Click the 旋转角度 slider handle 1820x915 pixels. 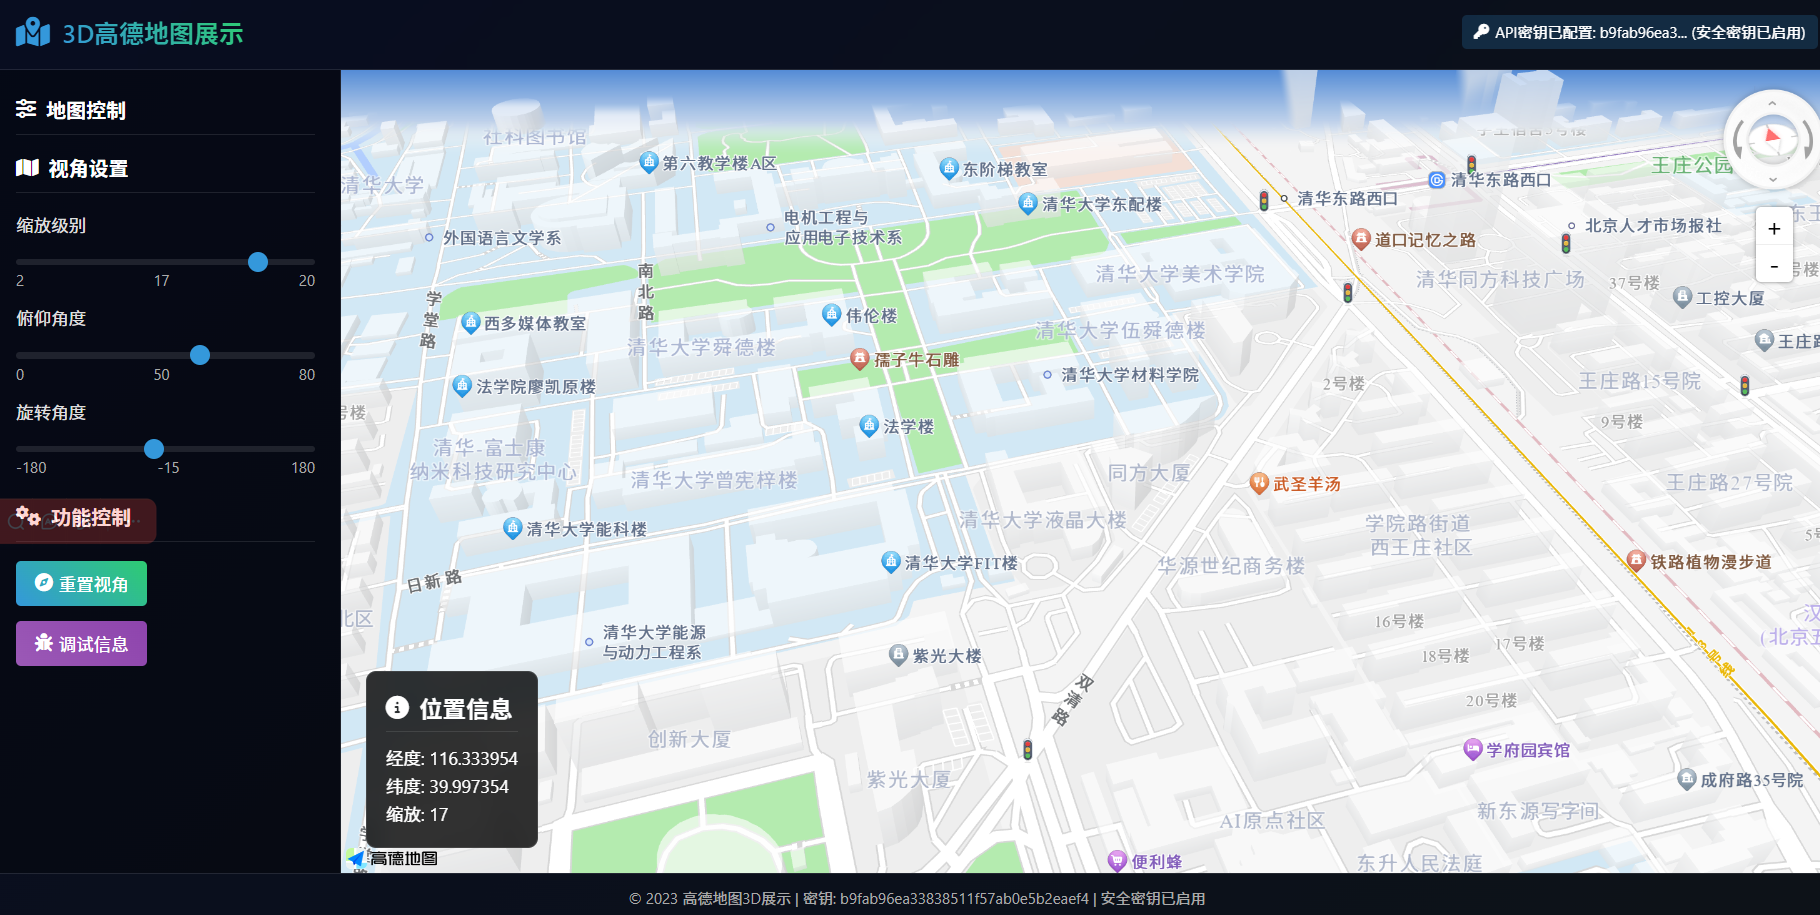154,449
